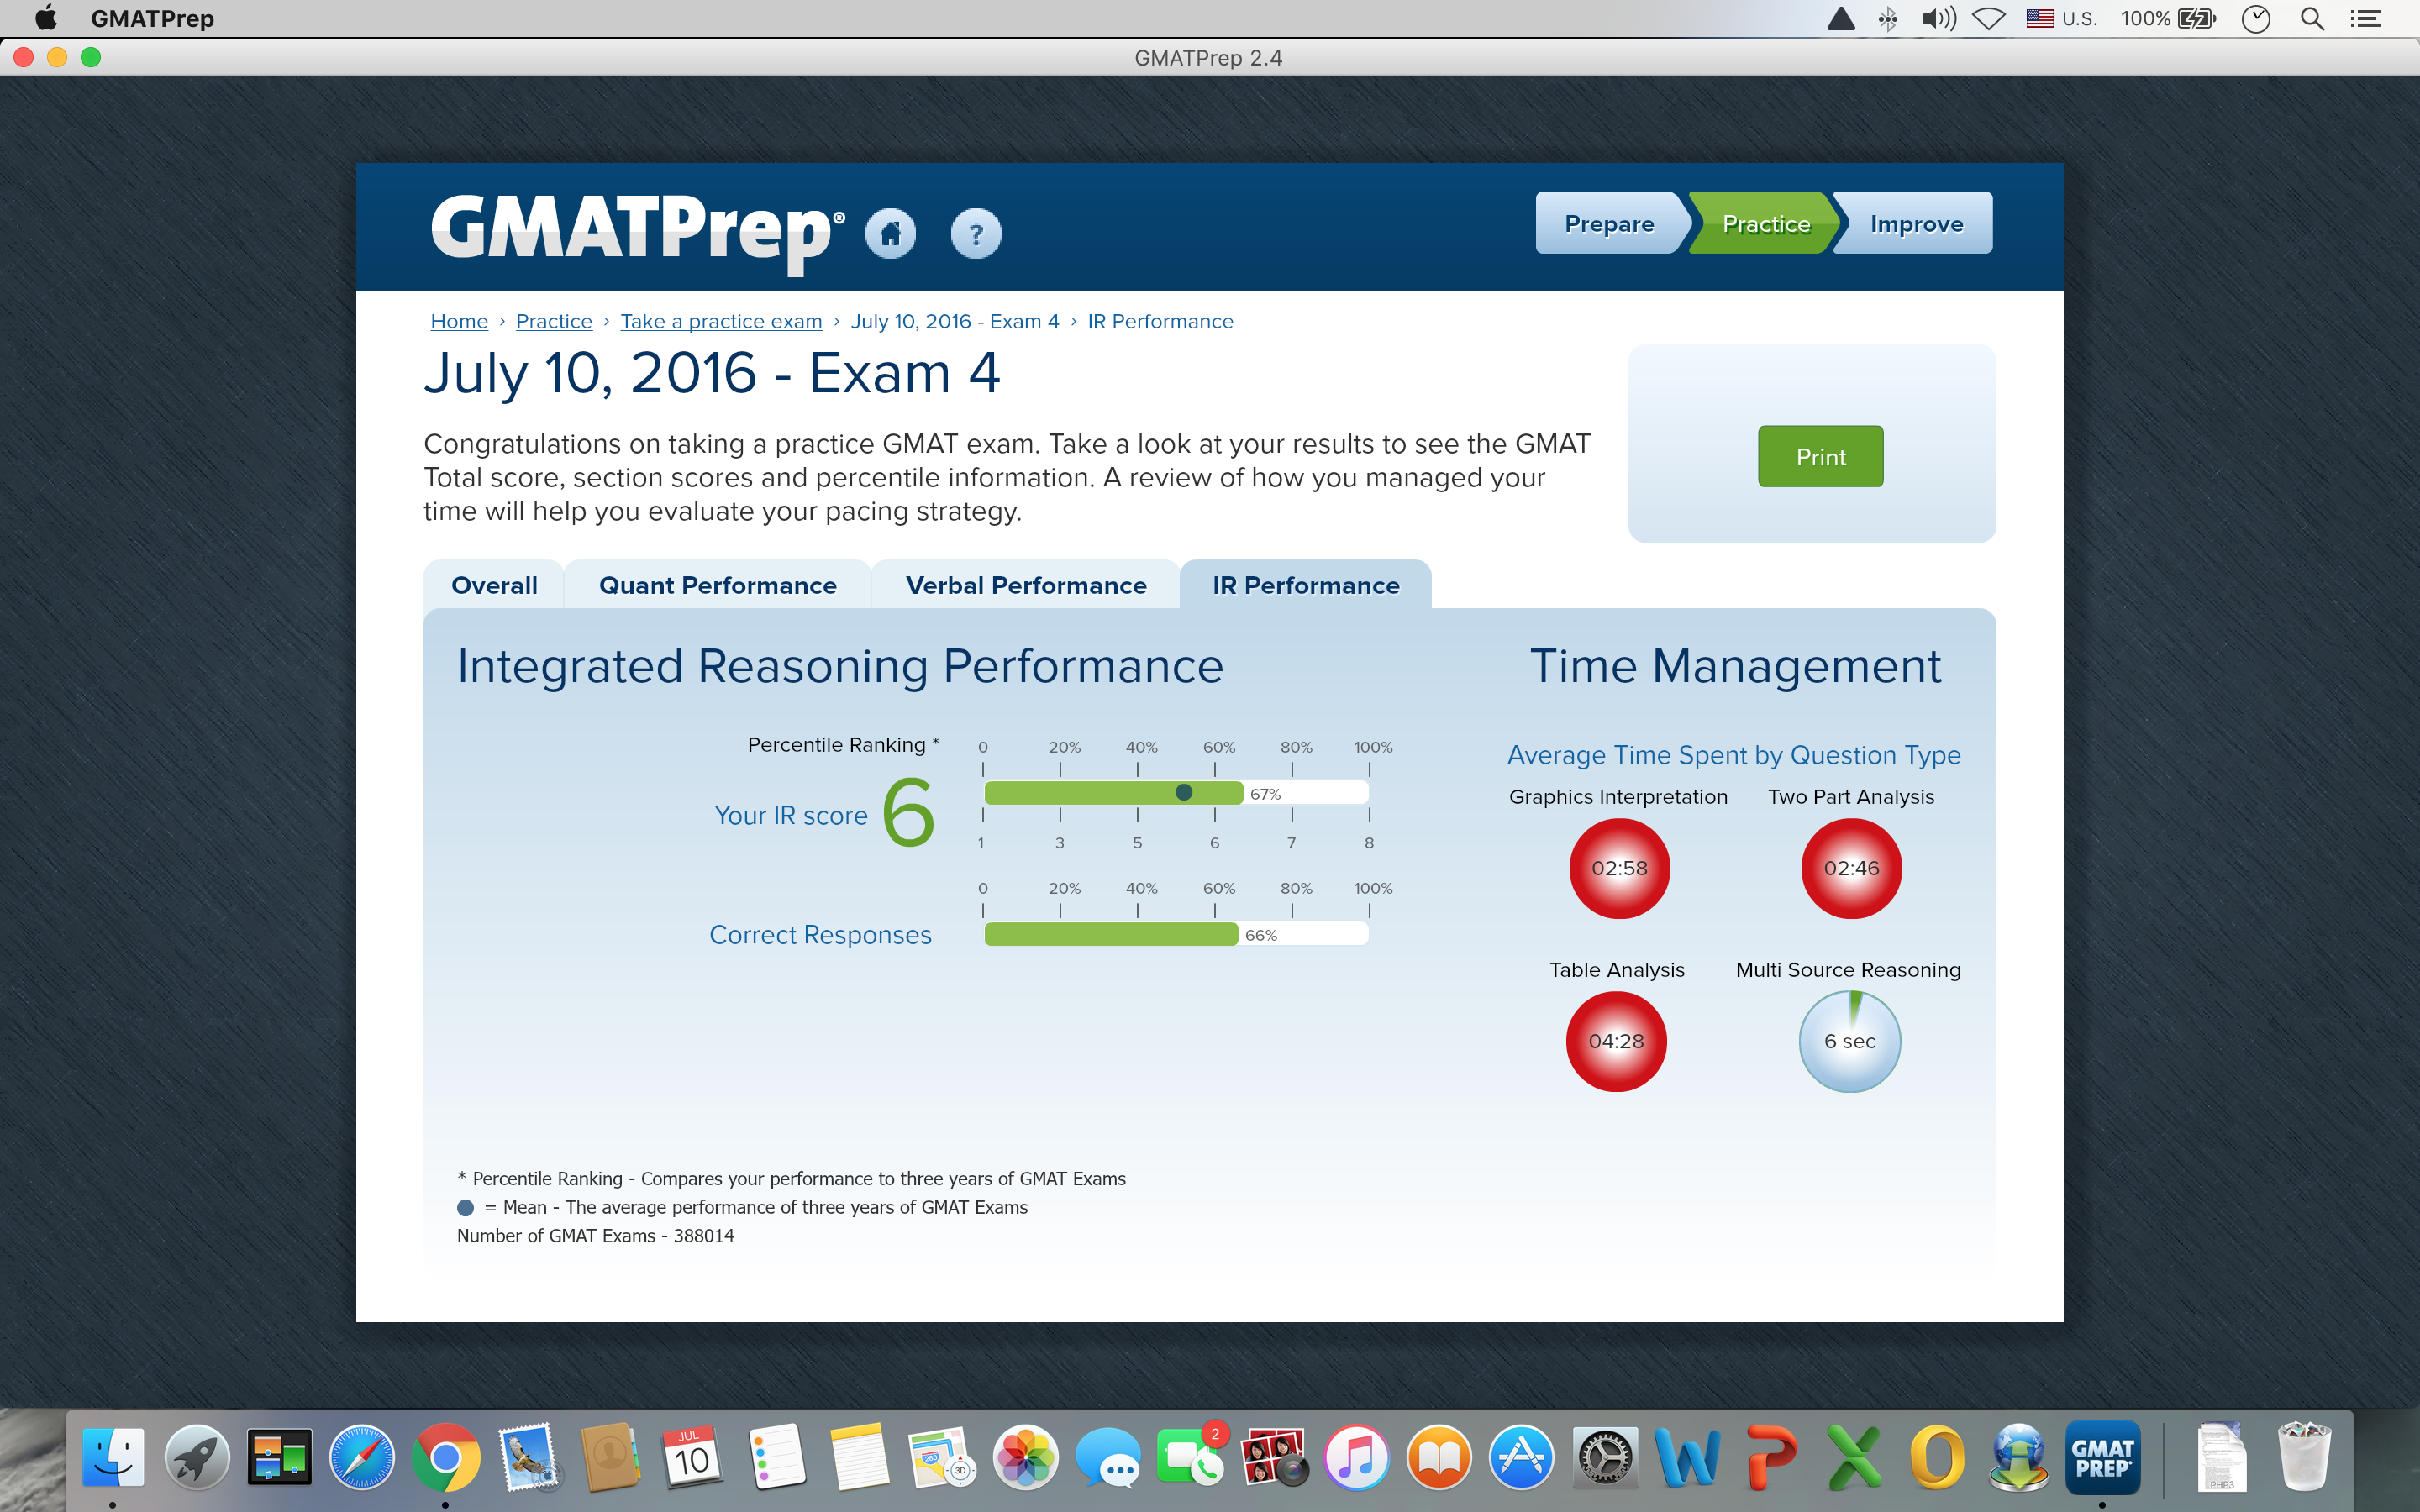This screenshot has width=2420, height=1512.
Task: Open the help question mark icon
Action: (x=975, y=234)
